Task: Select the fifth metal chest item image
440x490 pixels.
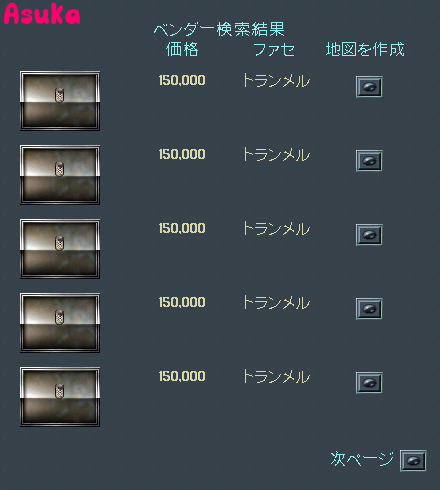Action: click(60, 397)
